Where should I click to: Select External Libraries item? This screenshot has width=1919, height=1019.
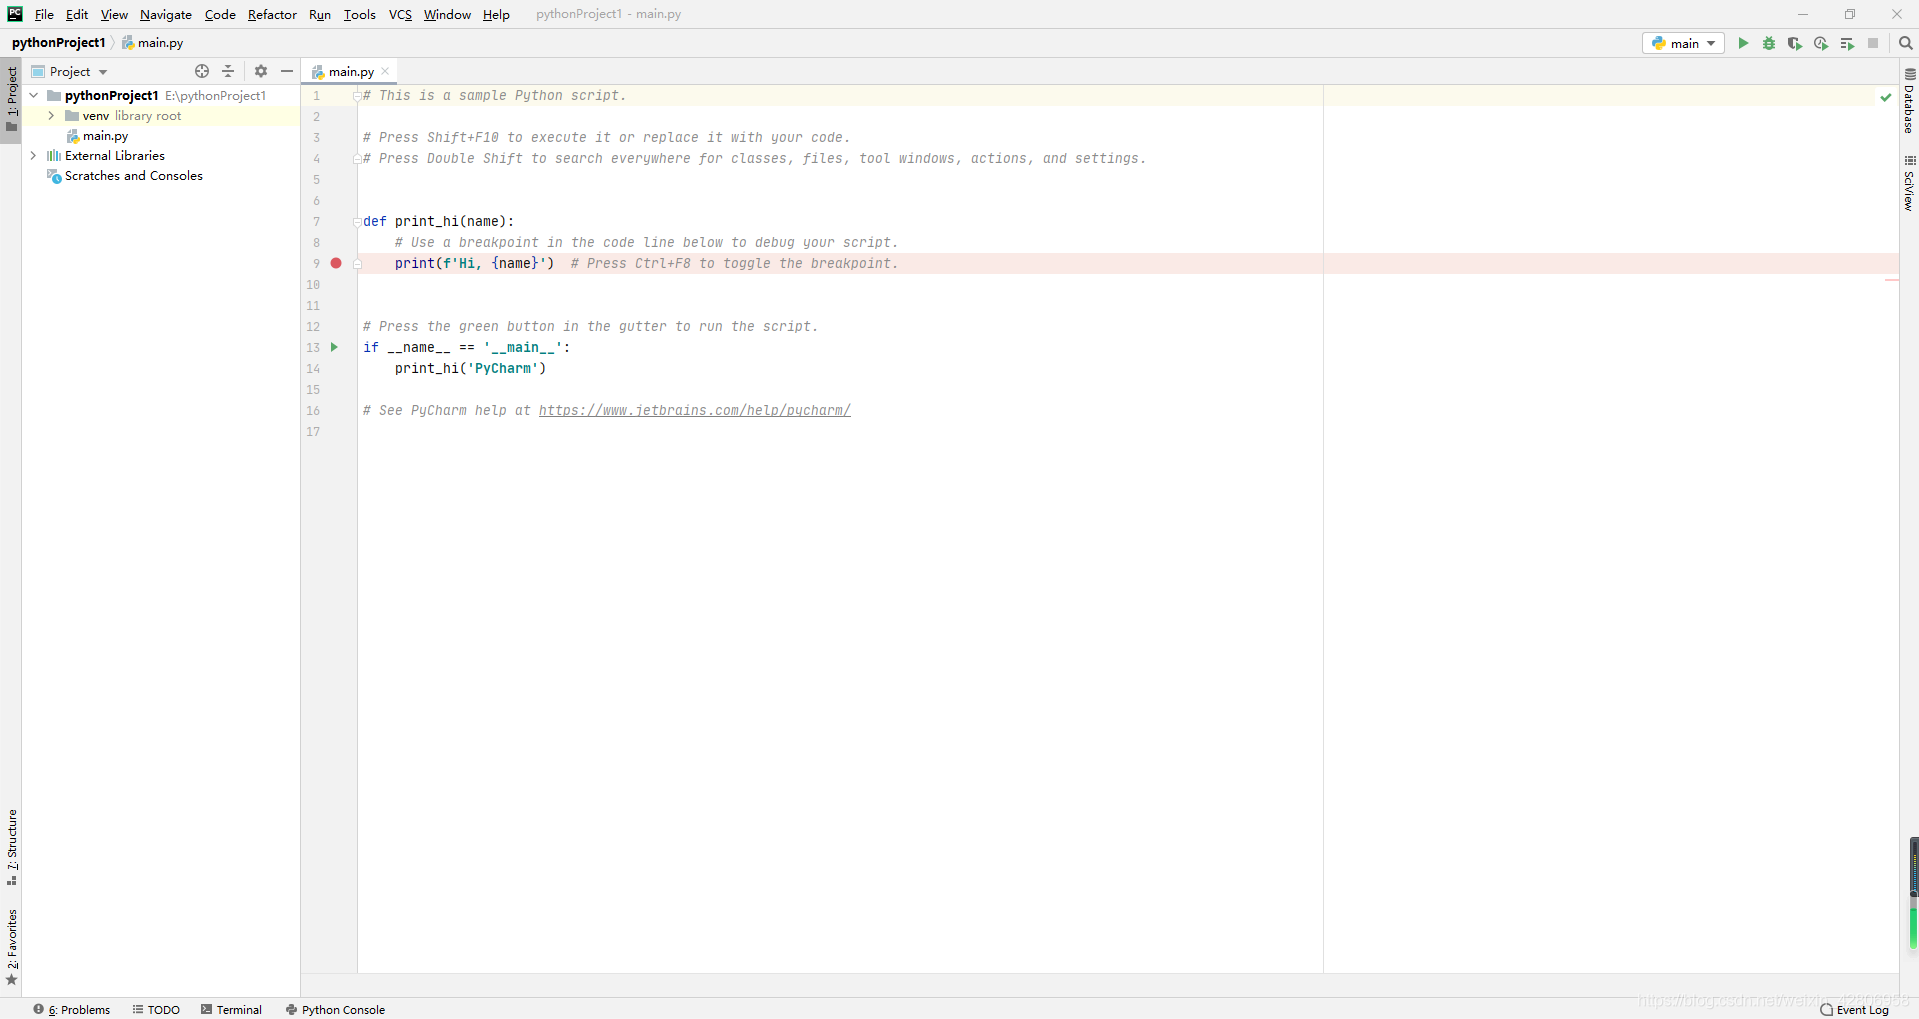coord(114,156)
